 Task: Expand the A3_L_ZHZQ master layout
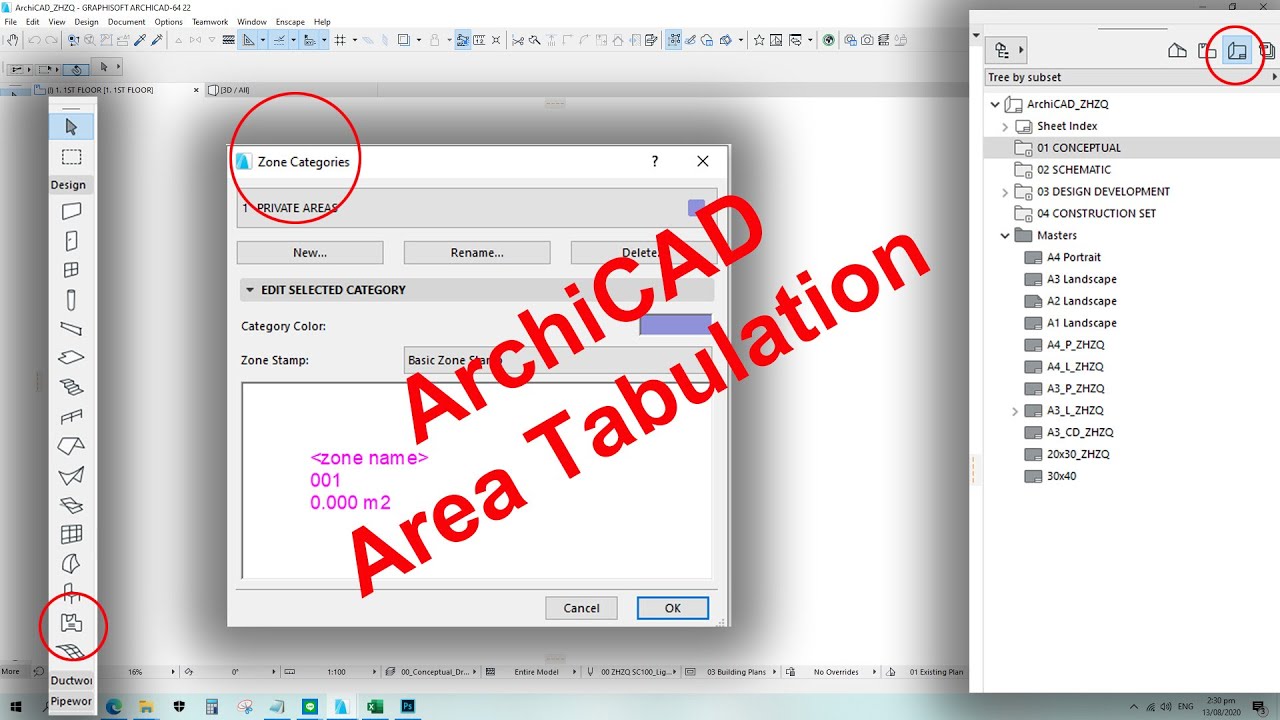pyautogui.click(x=1015, y=411)
